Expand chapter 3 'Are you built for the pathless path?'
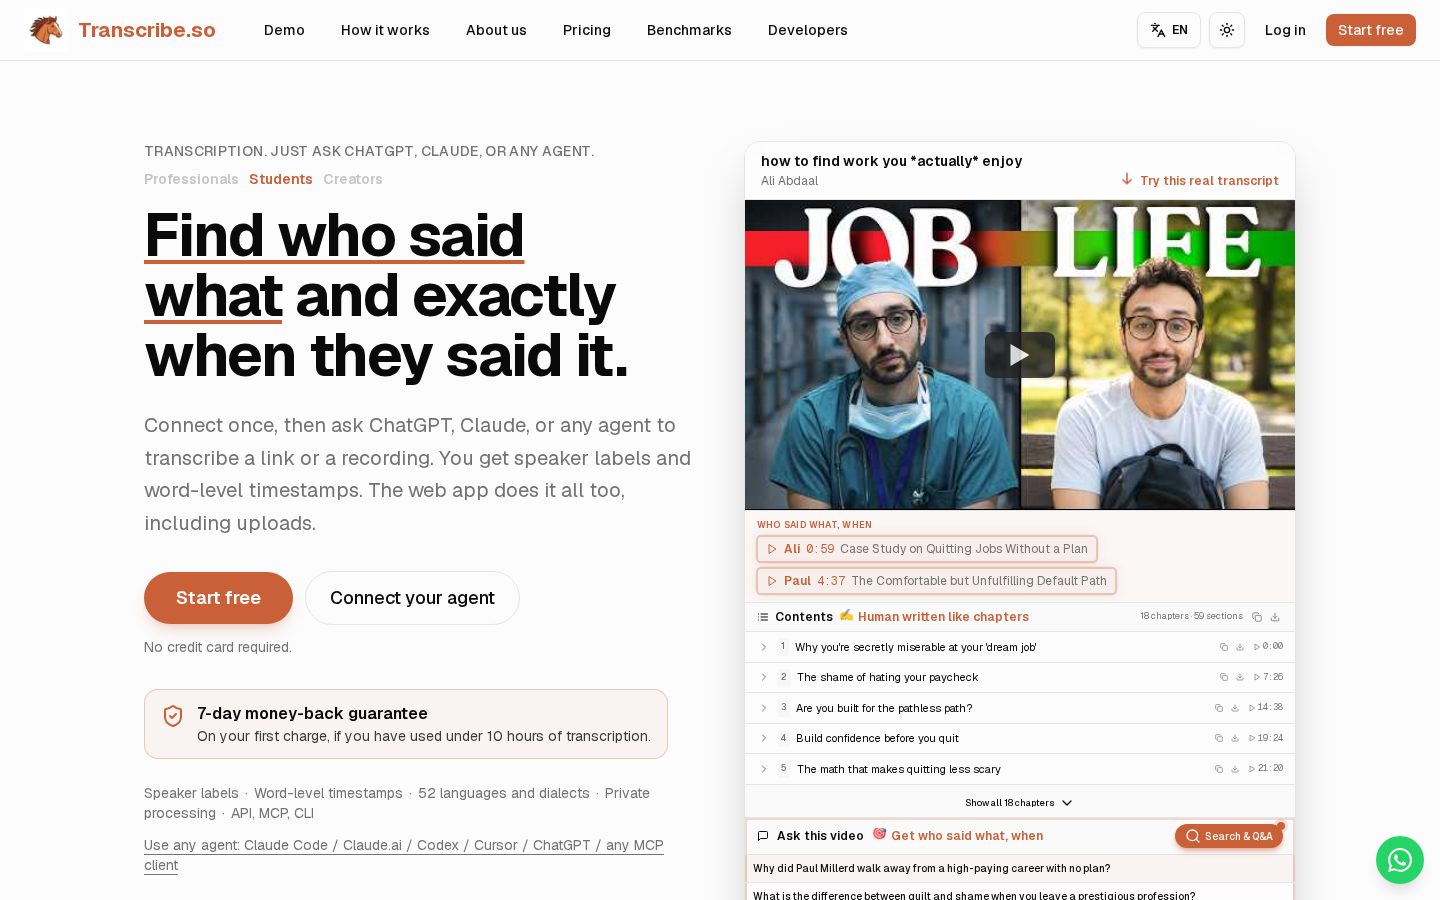The image size is (1440, 900). pos(764,708)
